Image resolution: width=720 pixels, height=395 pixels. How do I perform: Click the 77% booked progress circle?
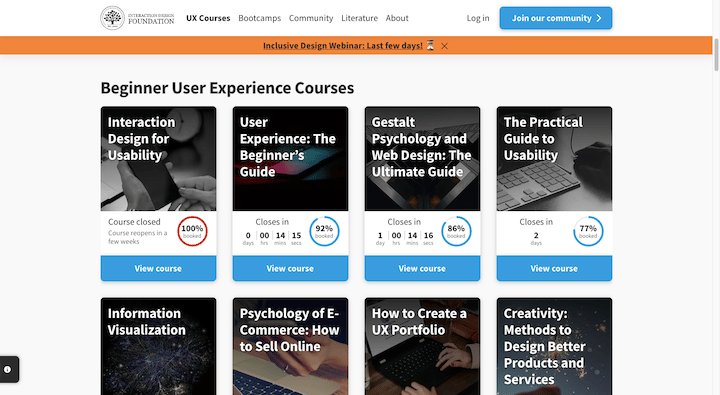pos(588,231)
